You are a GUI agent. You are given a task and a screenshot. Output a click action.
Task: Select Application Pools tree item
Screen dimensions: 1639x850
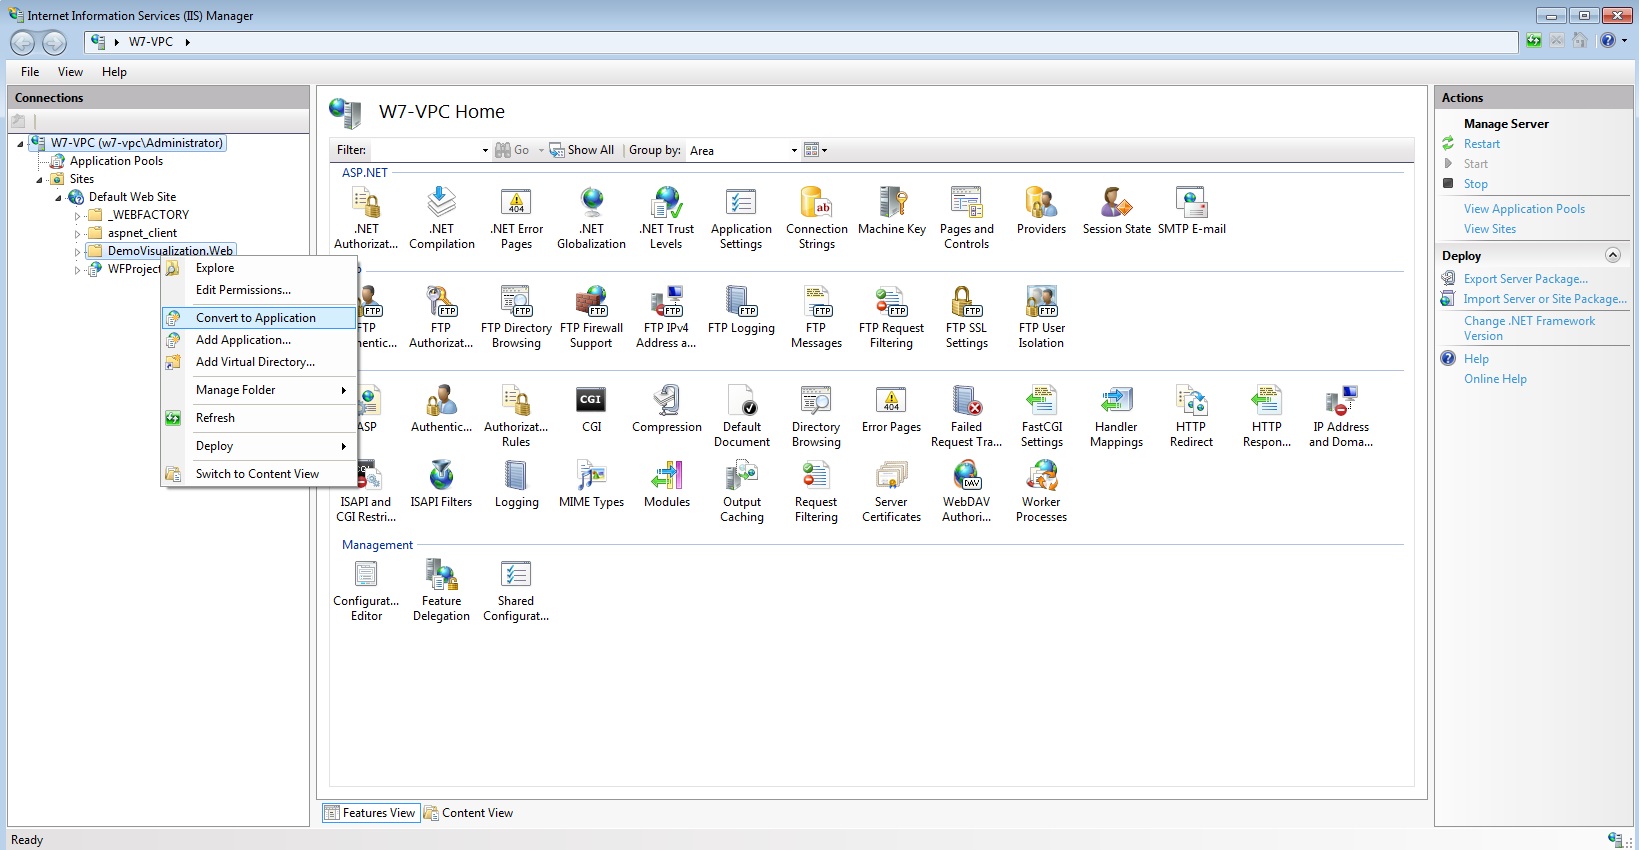(116, 161)
